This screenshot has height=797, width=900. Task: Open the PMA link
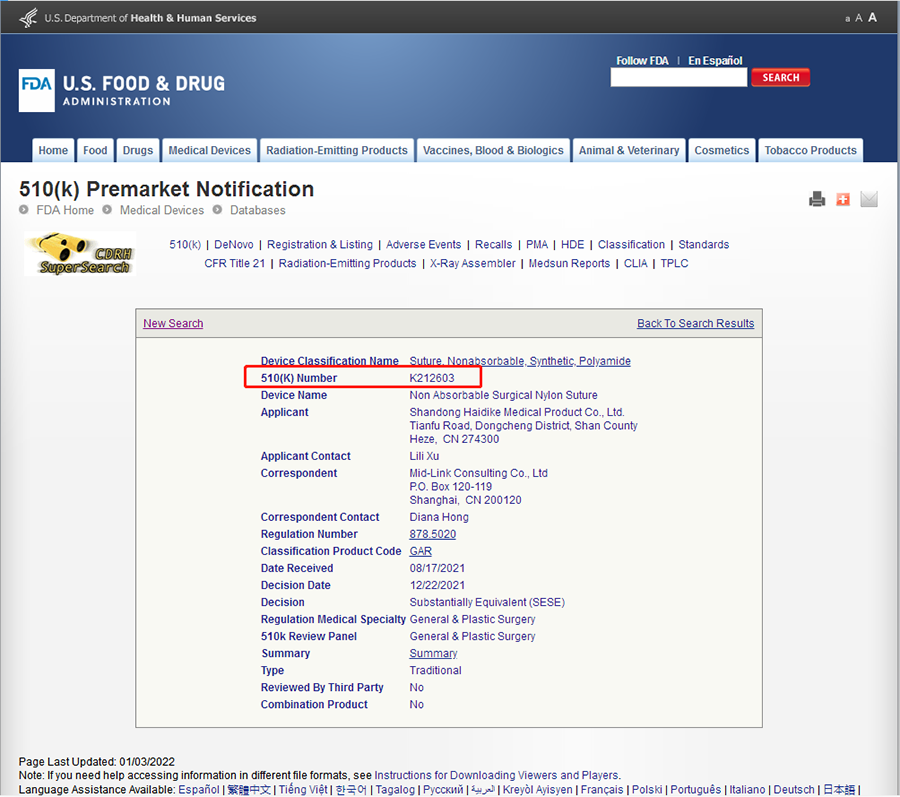coord(537,244)
